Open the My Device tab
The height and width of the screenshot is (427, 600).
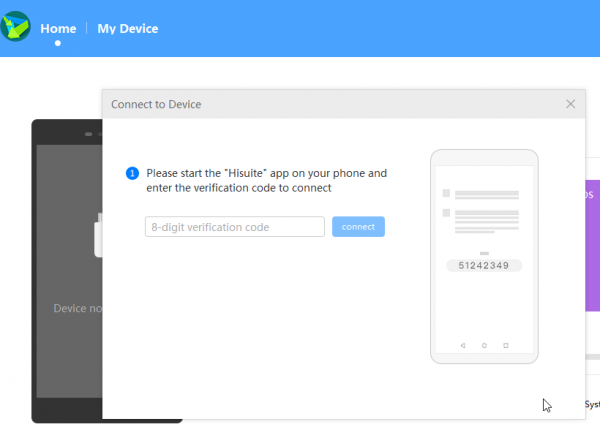(x=127, y=28)
